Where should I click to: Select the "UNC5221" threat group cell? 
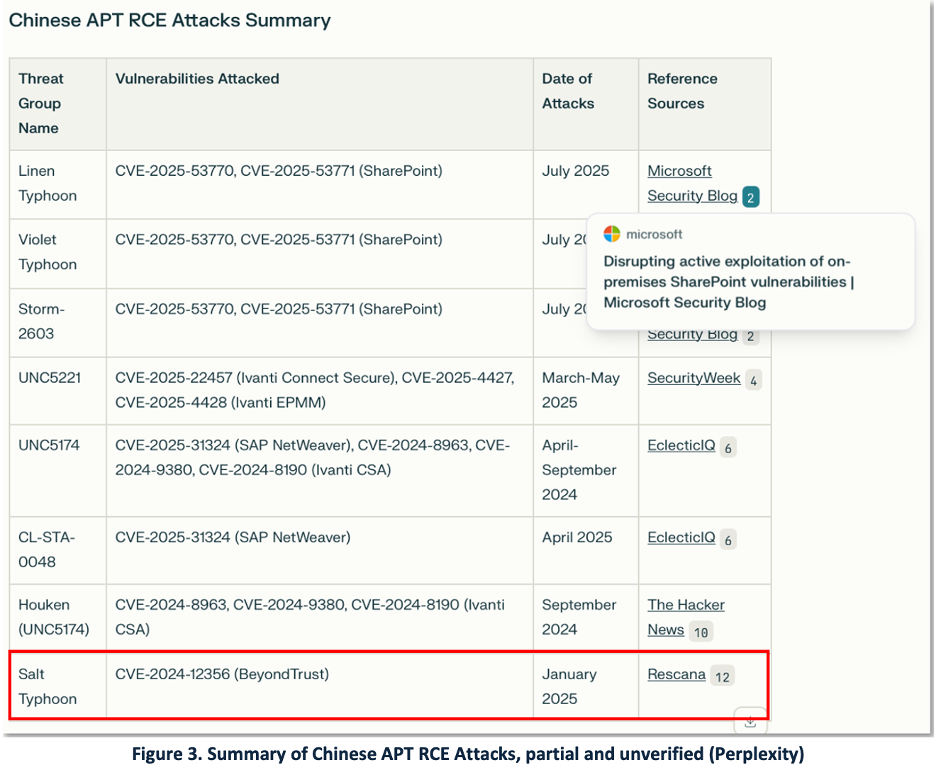tap(58, 391)
